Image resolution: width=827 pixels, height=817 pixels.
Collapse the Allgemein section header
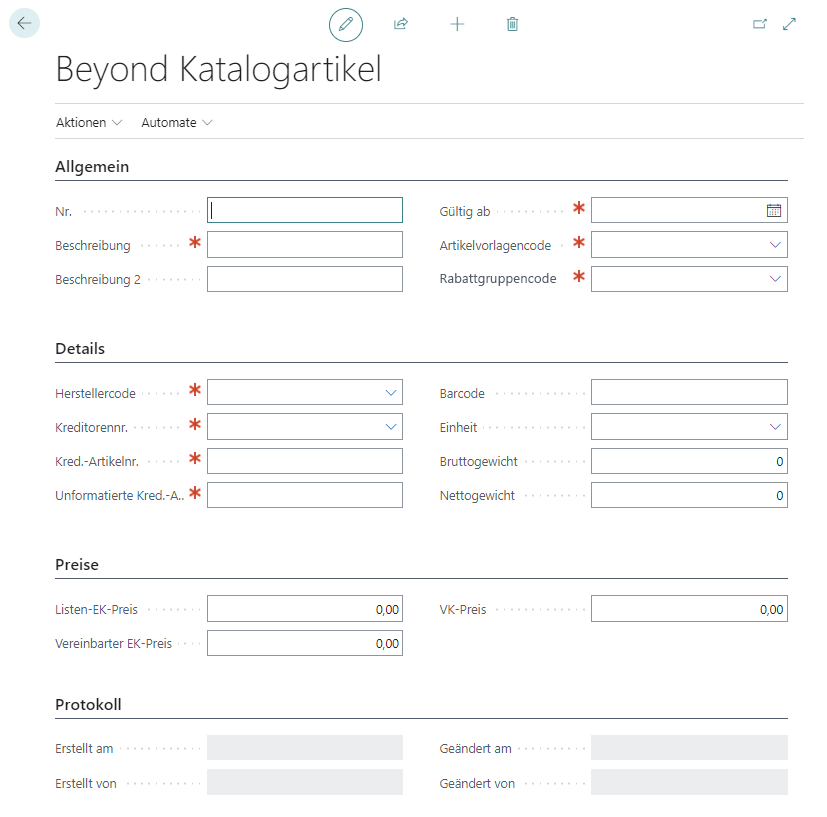pos(92,167)
